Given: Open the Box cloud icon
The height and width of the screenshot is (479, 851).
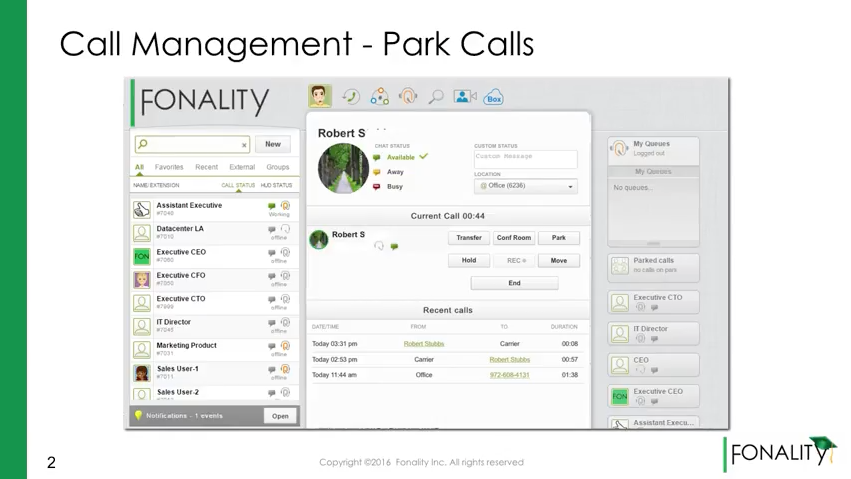Looking at the screenshot, I should point(493,97).
